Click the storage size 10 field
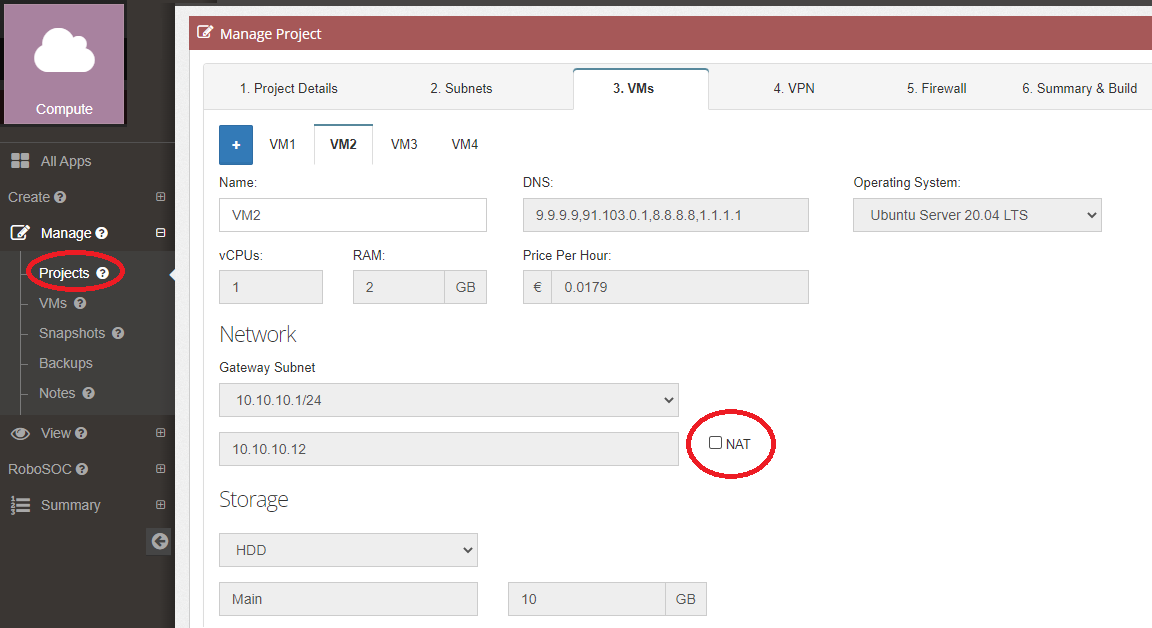Image resolution: width=1152 pixels, height=628 pixels. coord(586,599)
